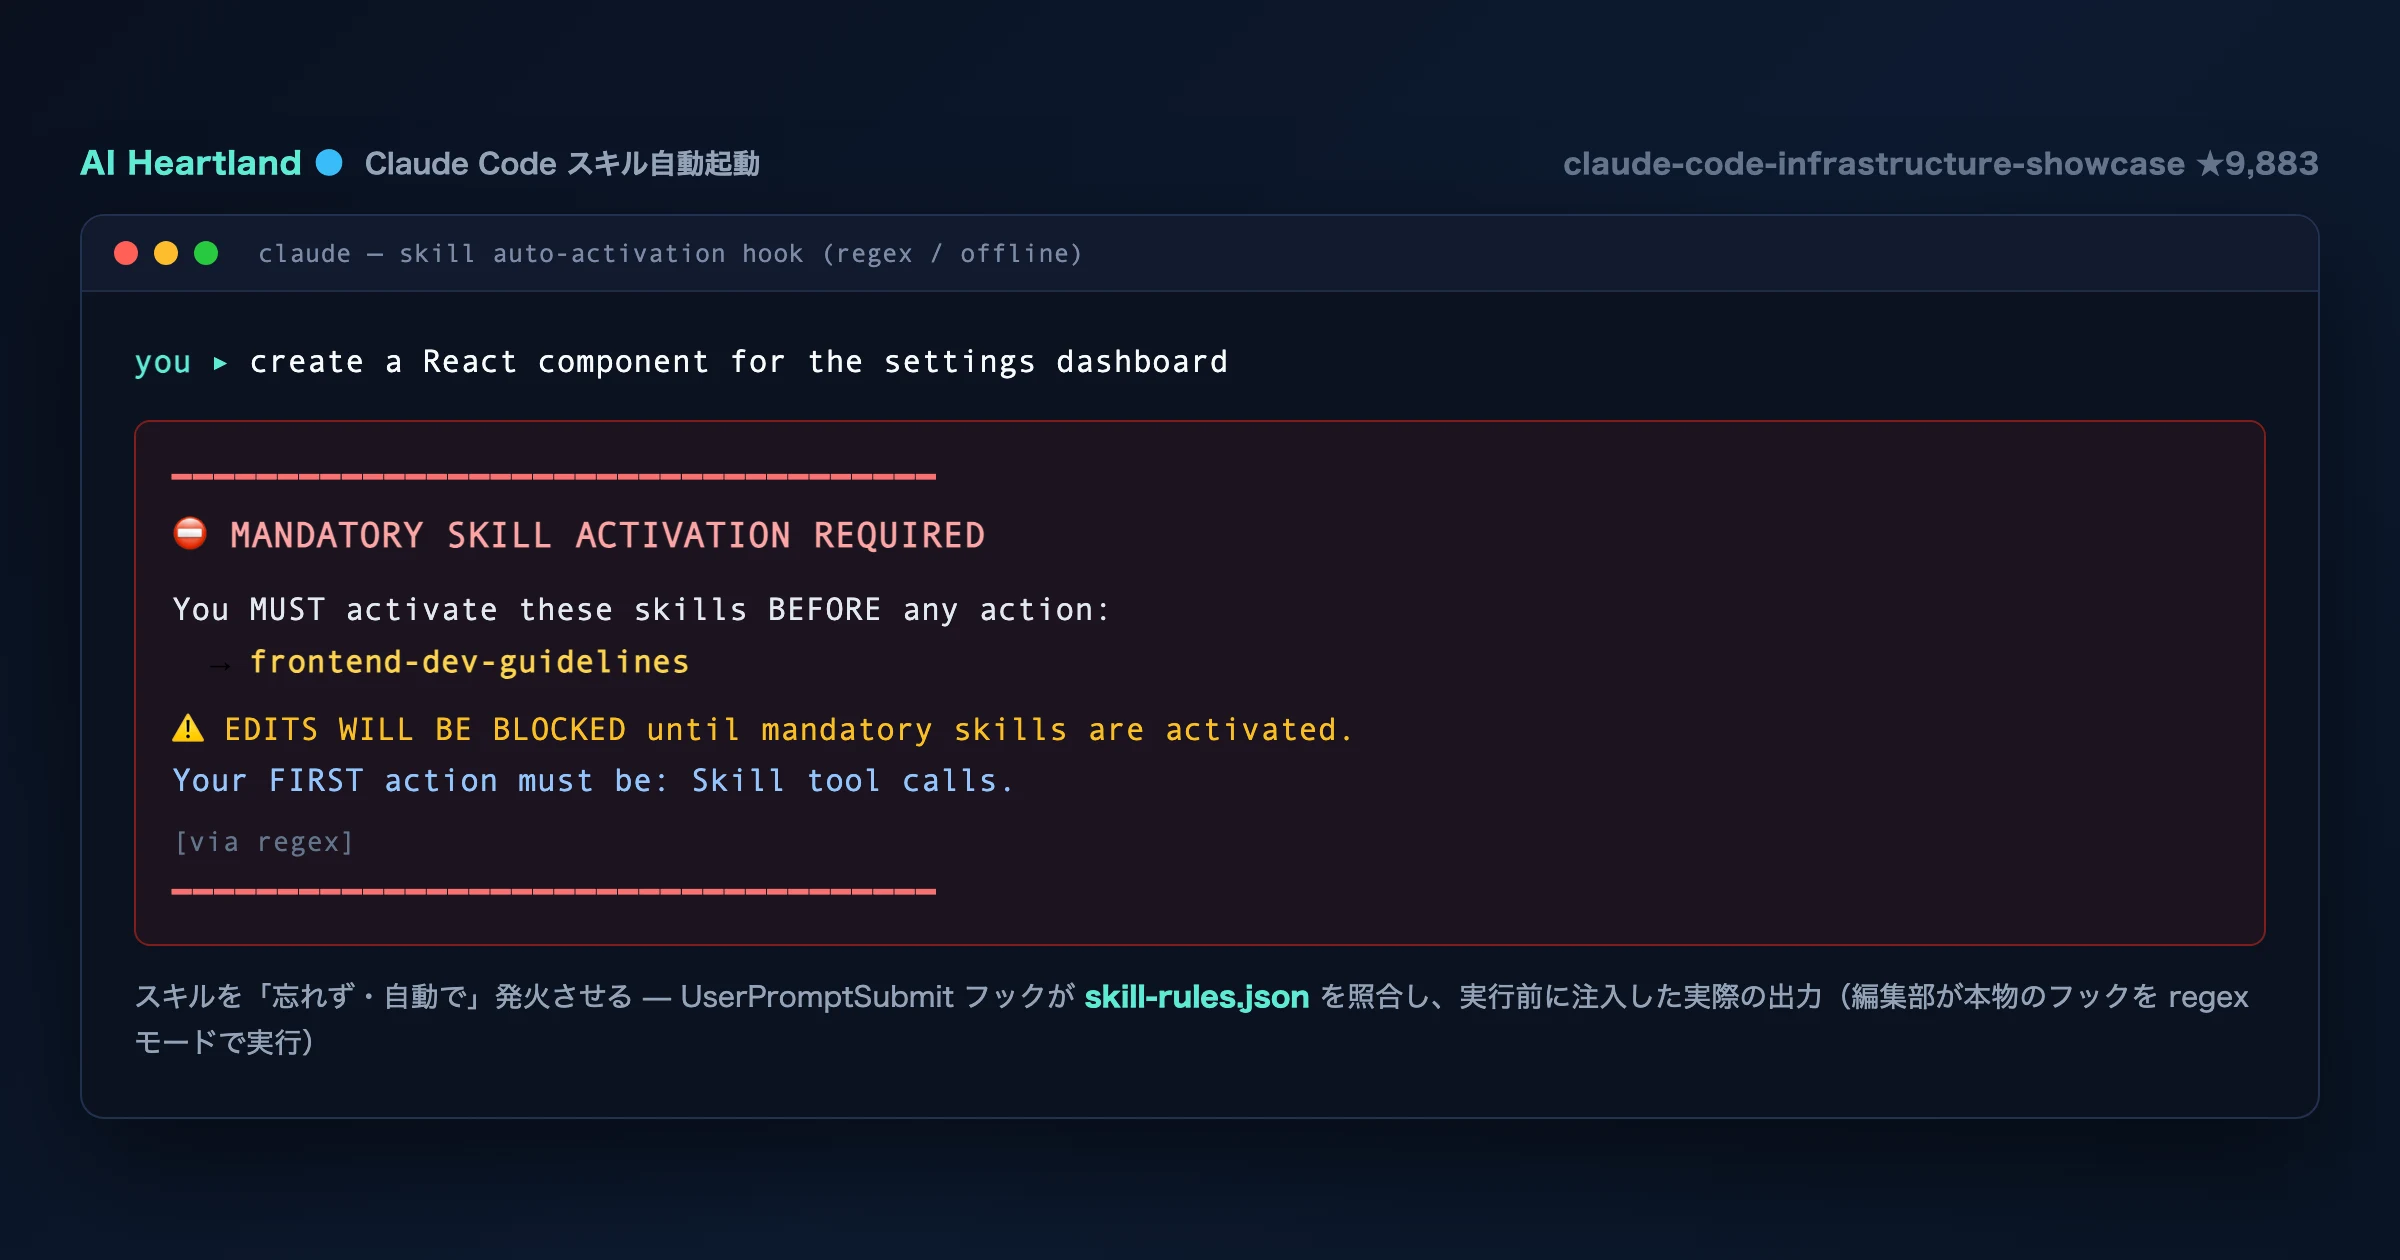The height and width of the screenshot is (1260, 2400).
Task: Select the 'frontend-dev-guidelines' skill name
Action: click(469, 662)
